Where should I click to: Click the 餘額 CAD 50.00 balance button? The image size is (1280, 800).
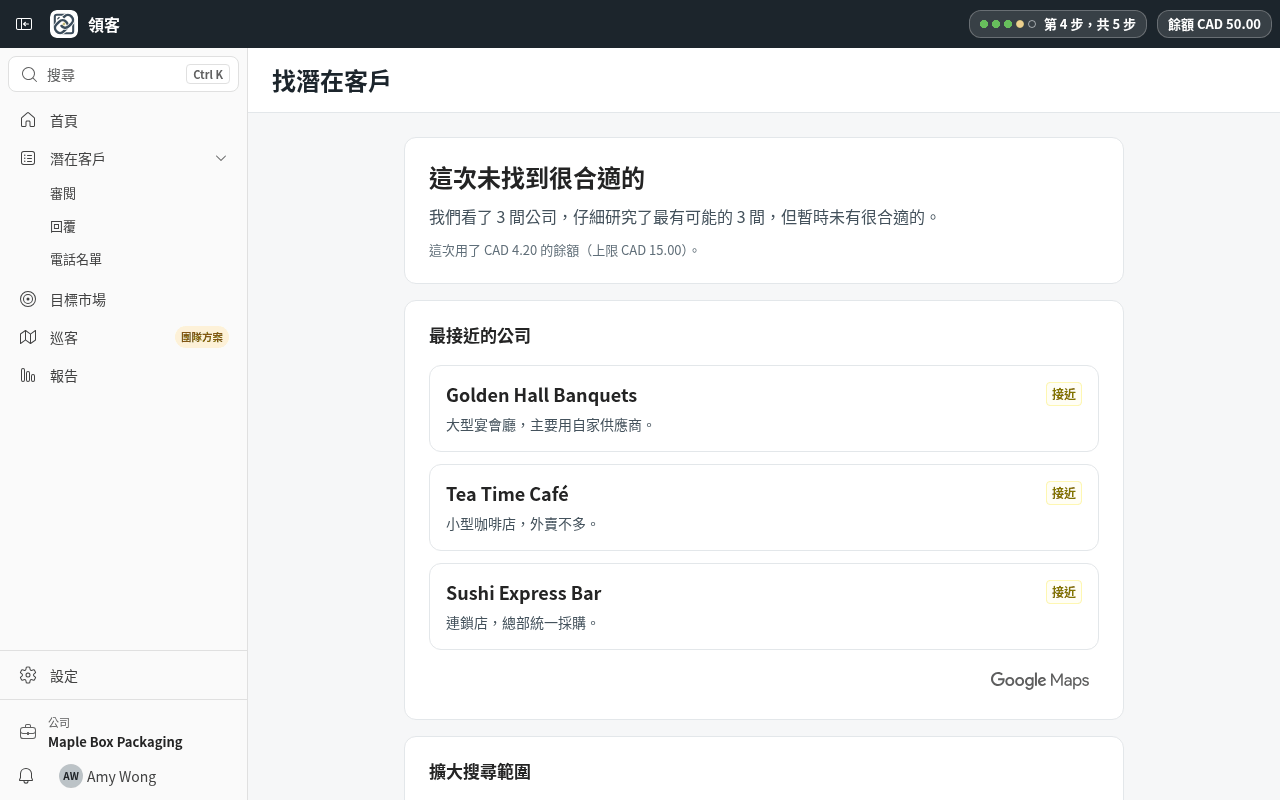(1214, 24)
